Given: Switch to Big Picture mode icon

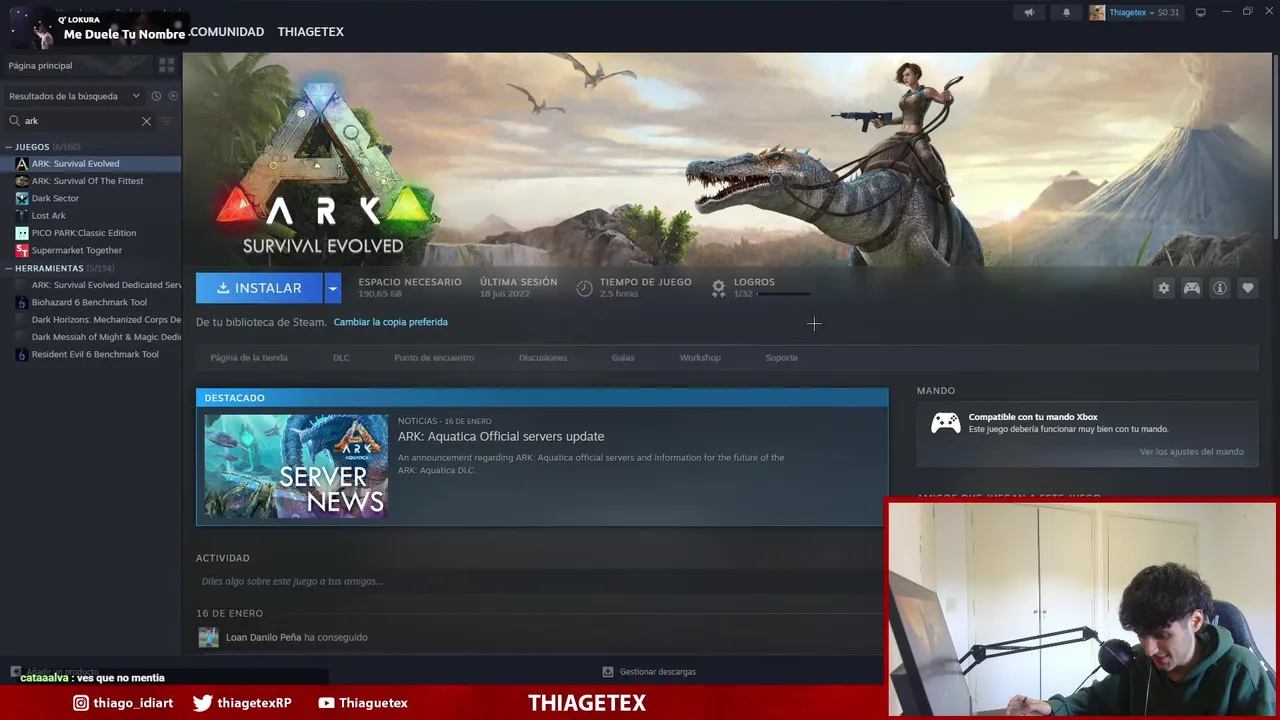Looking at the screenshot, I should (x=1200, y=12).
